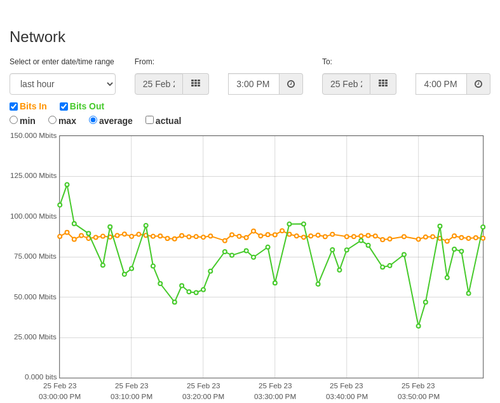Click the 0.000 bits axis label
Viewport: 500px width, 403px height.
[41, 377]
